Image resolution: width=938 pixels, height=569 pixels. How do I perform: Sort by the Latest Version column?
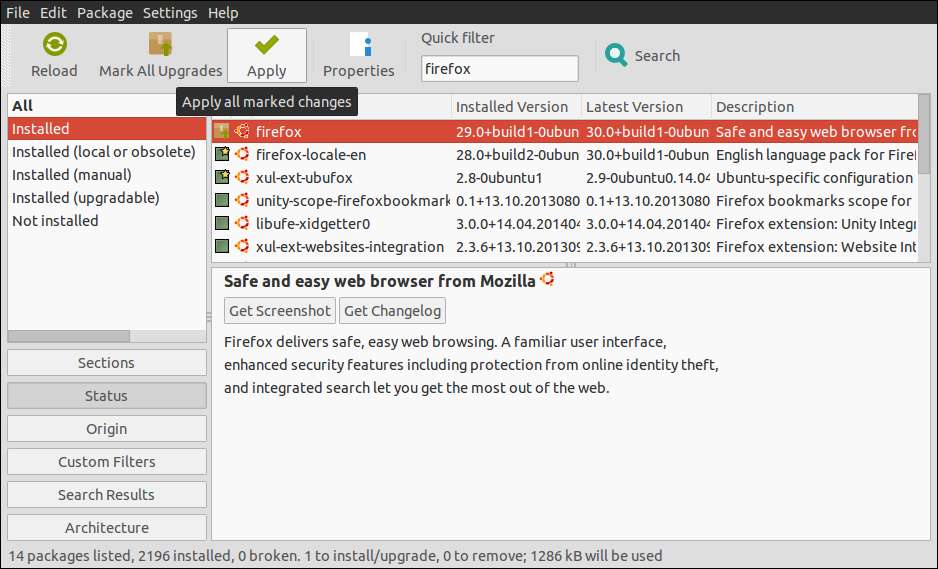pyautogui.click(x=646, y=107)
